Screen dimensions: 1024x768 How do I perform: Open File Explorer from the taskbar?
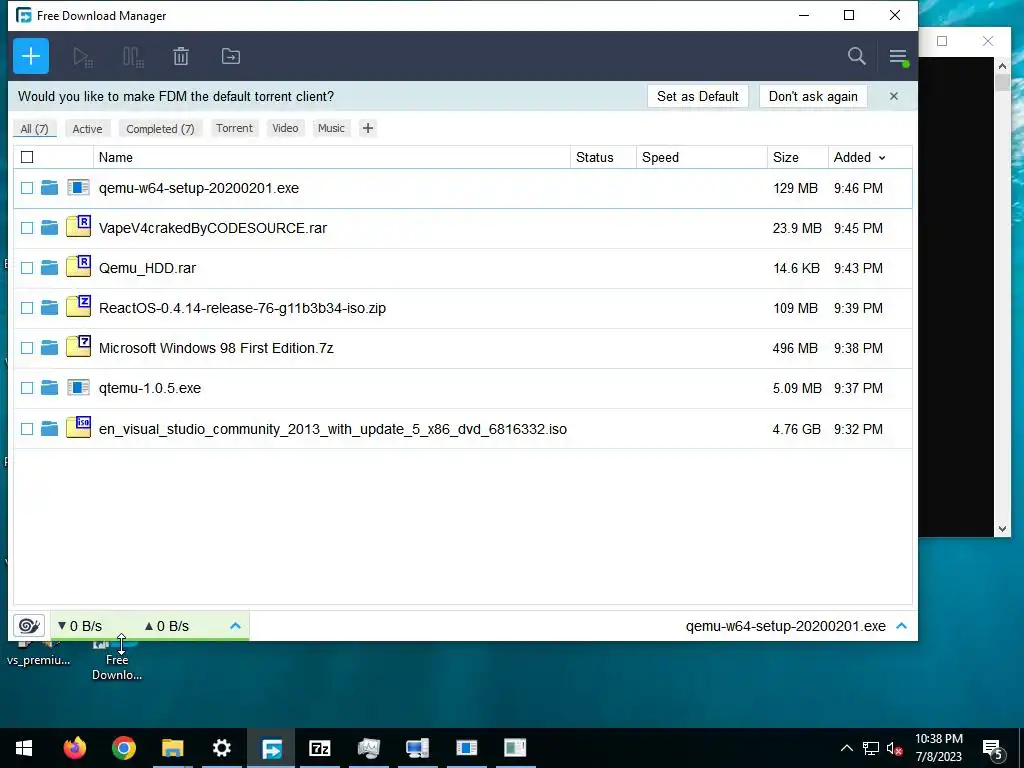click(172, 748)
